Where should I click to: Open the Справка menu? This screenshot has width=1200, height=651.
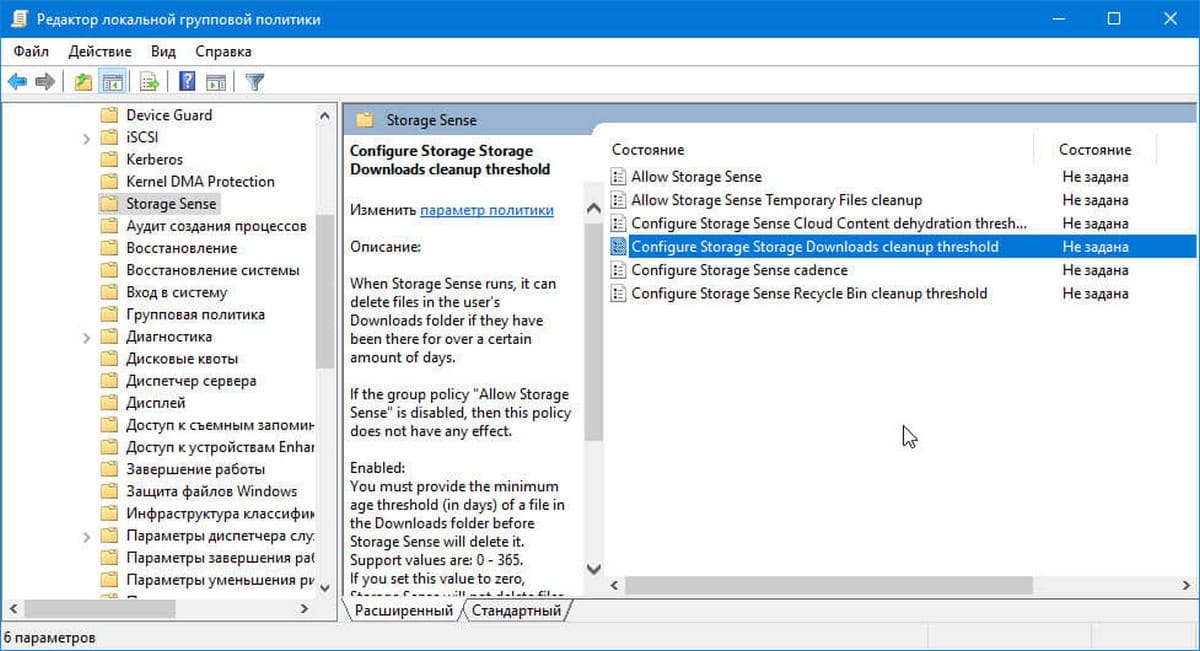[223, 51]
